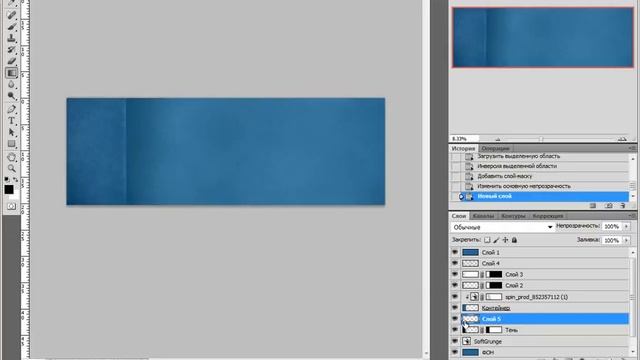The image size is (640, 360).
Task: Open History panel options menu
Action: click(x=633, y=148)
